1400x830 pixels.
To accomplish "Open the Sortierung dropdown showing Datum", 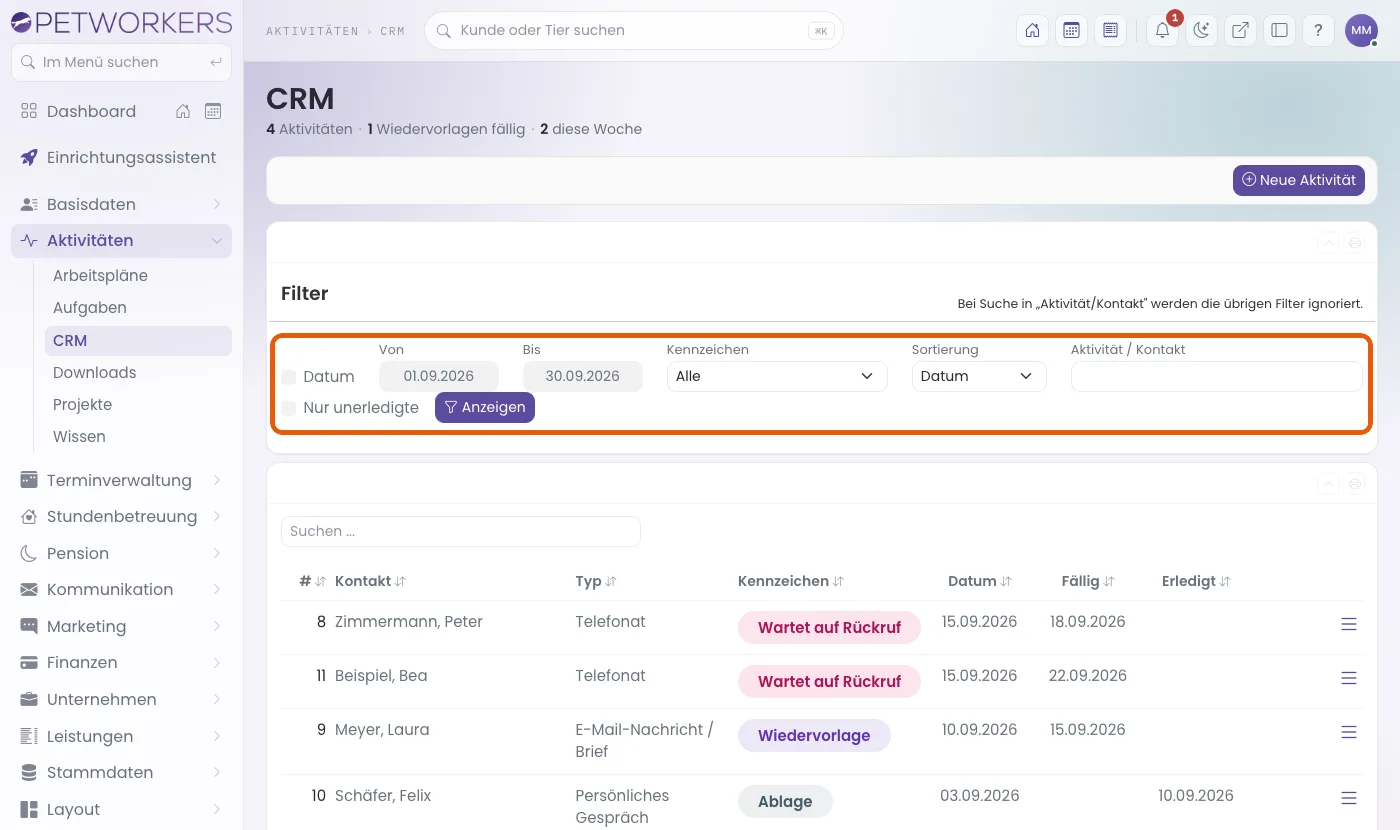I will click(979, 376).
